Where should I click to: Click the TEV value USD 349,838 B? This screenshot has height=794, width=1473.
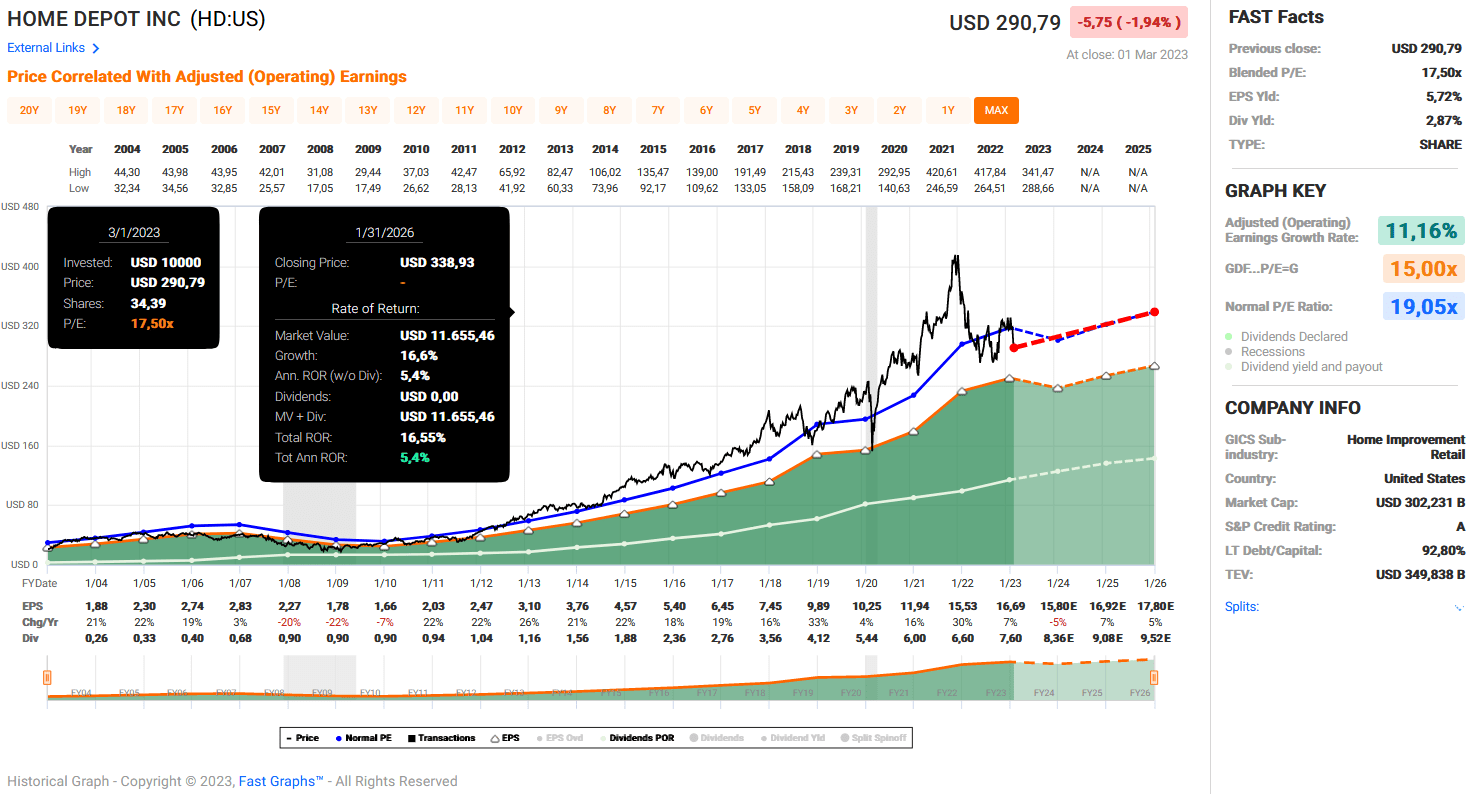coord(1420,574)
